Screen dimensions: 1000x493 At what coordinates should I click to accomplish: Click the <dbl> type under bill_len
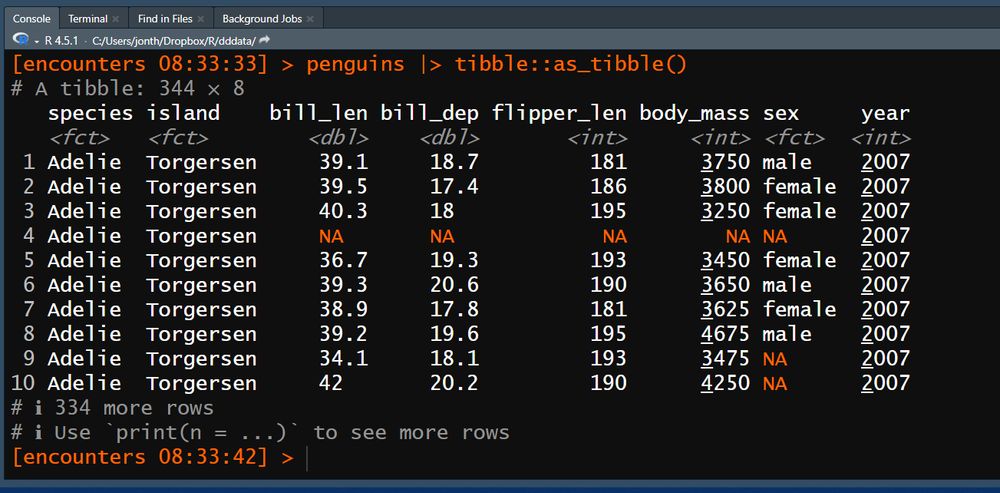click(338, 138)
